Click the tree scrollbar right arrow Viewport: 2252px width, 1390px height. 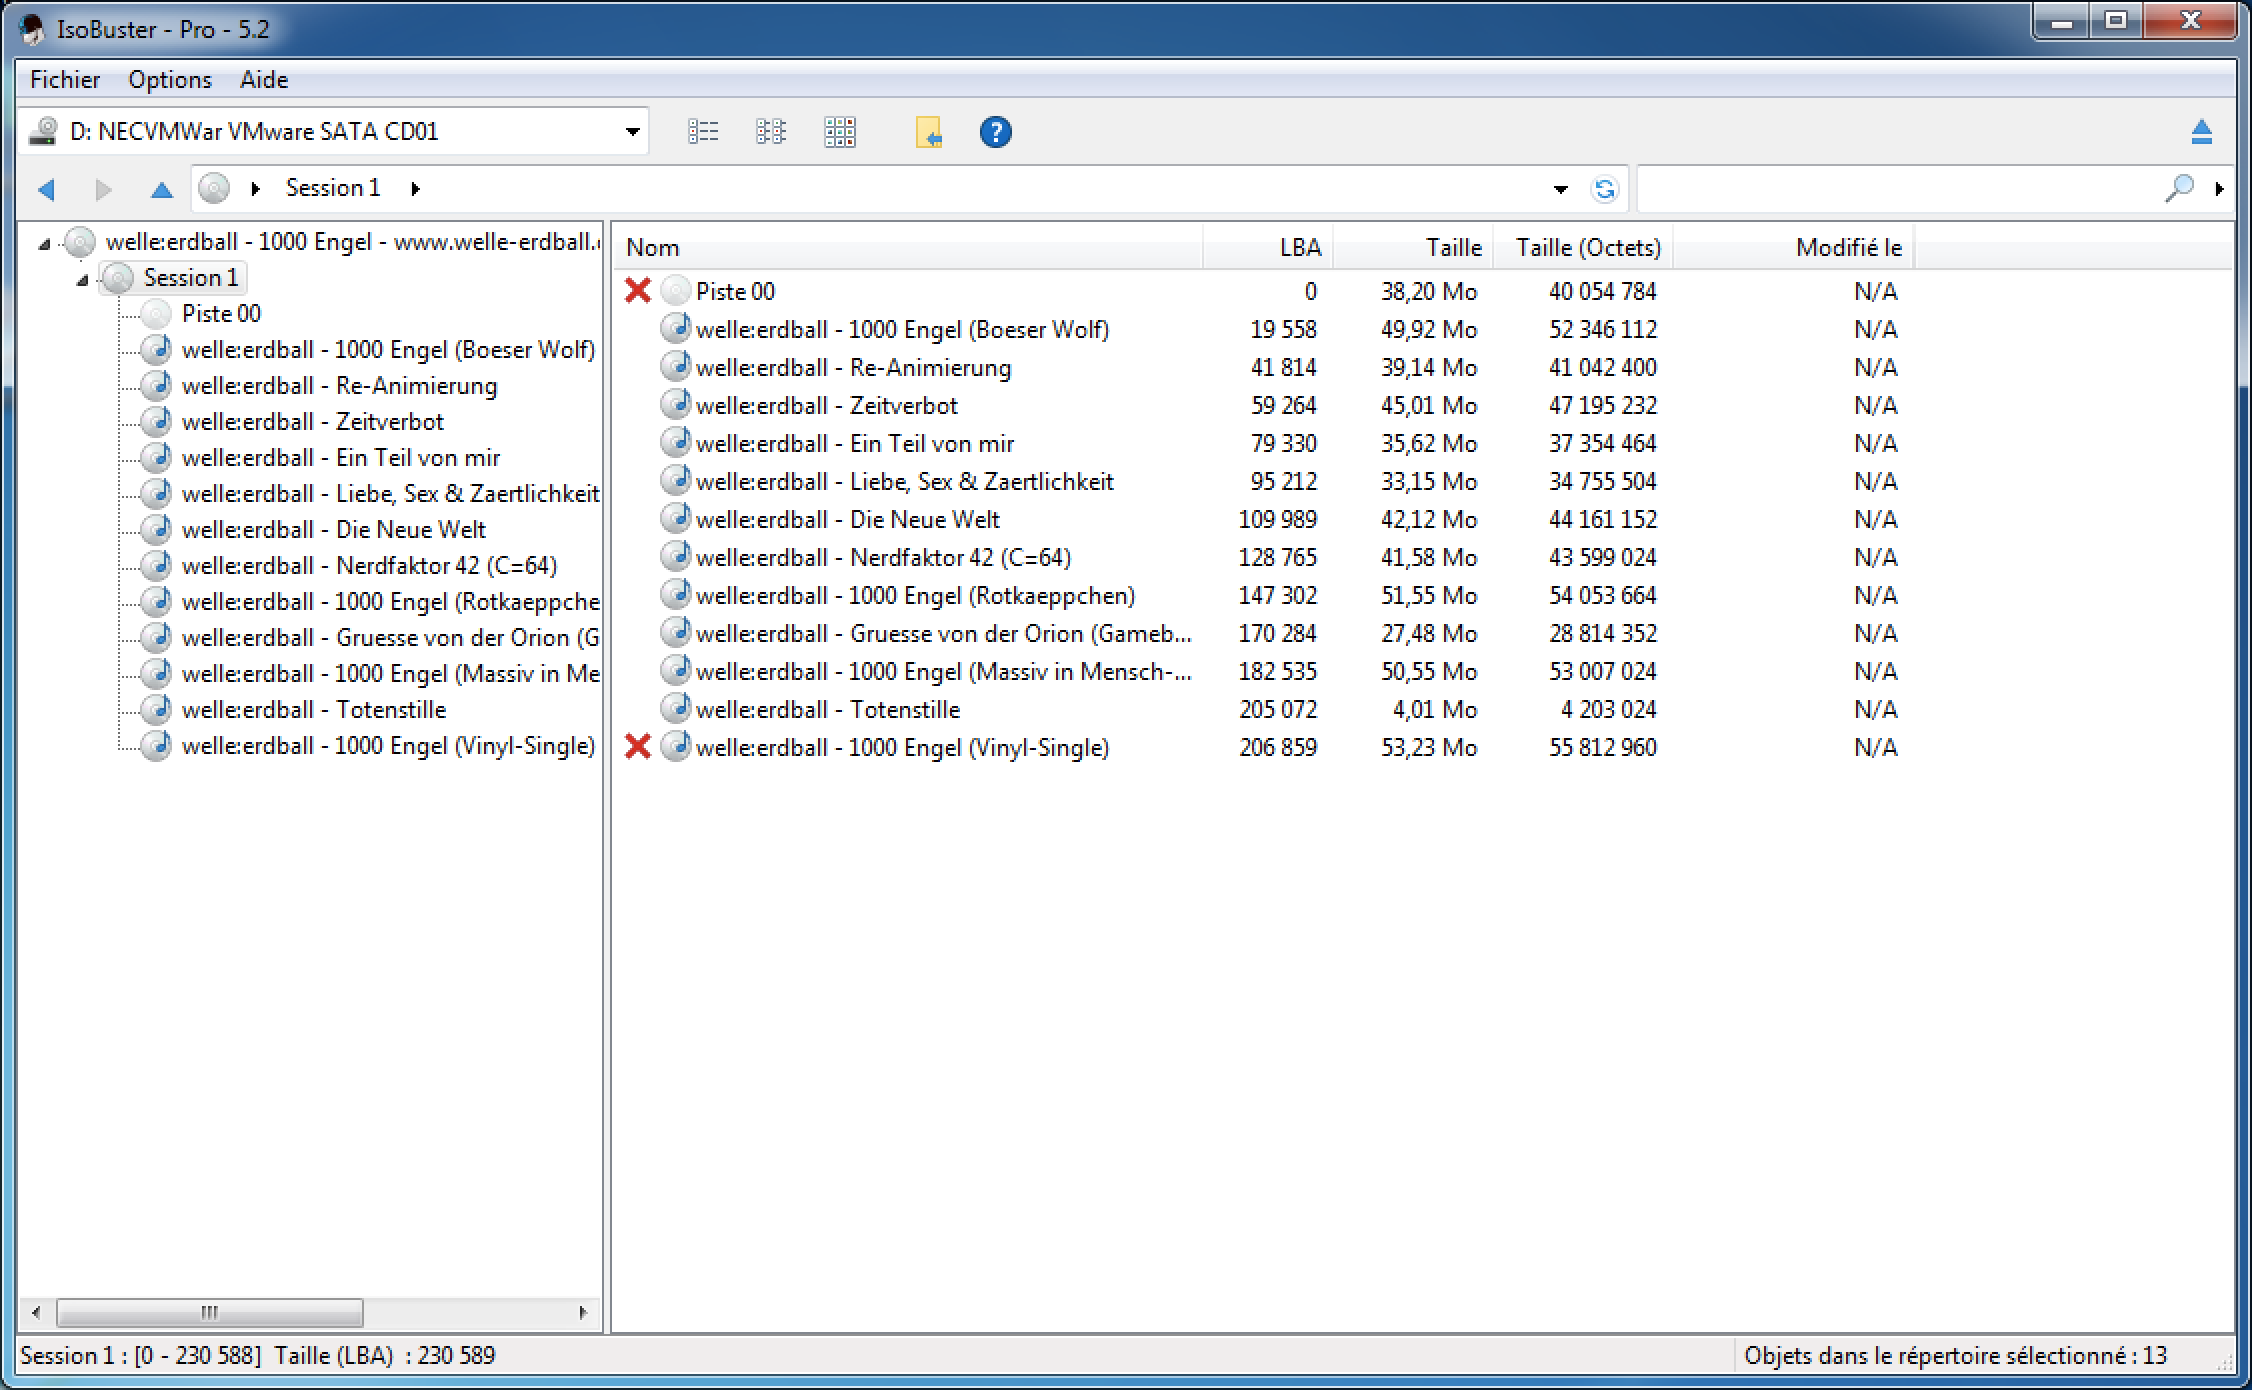583,1312
